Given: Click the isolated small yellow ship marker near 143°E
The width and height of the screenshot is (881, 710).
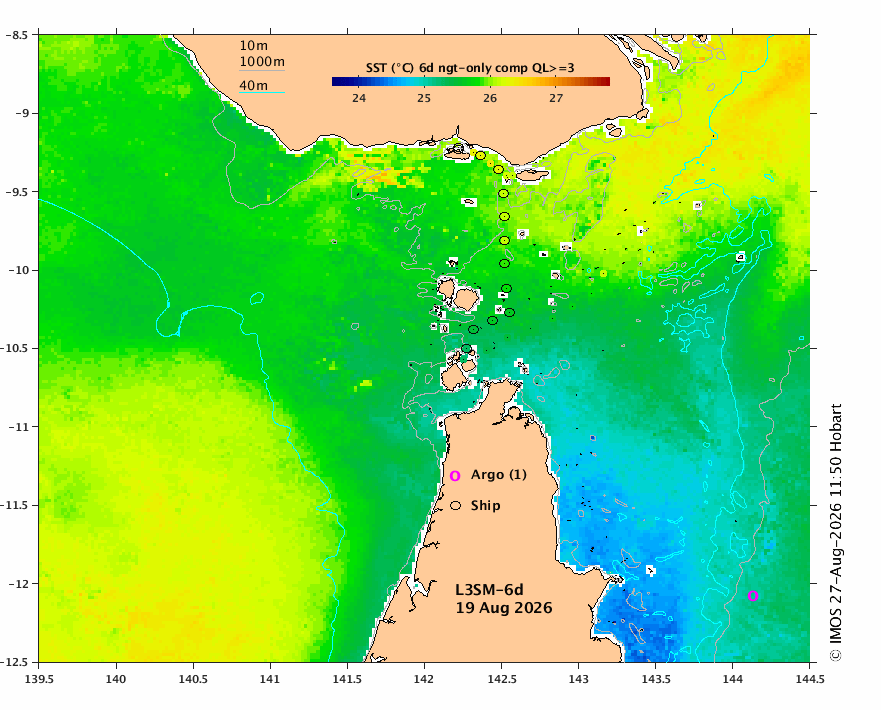Looking at the screenshot, I should pyautogui.click(x=603, y=274).
